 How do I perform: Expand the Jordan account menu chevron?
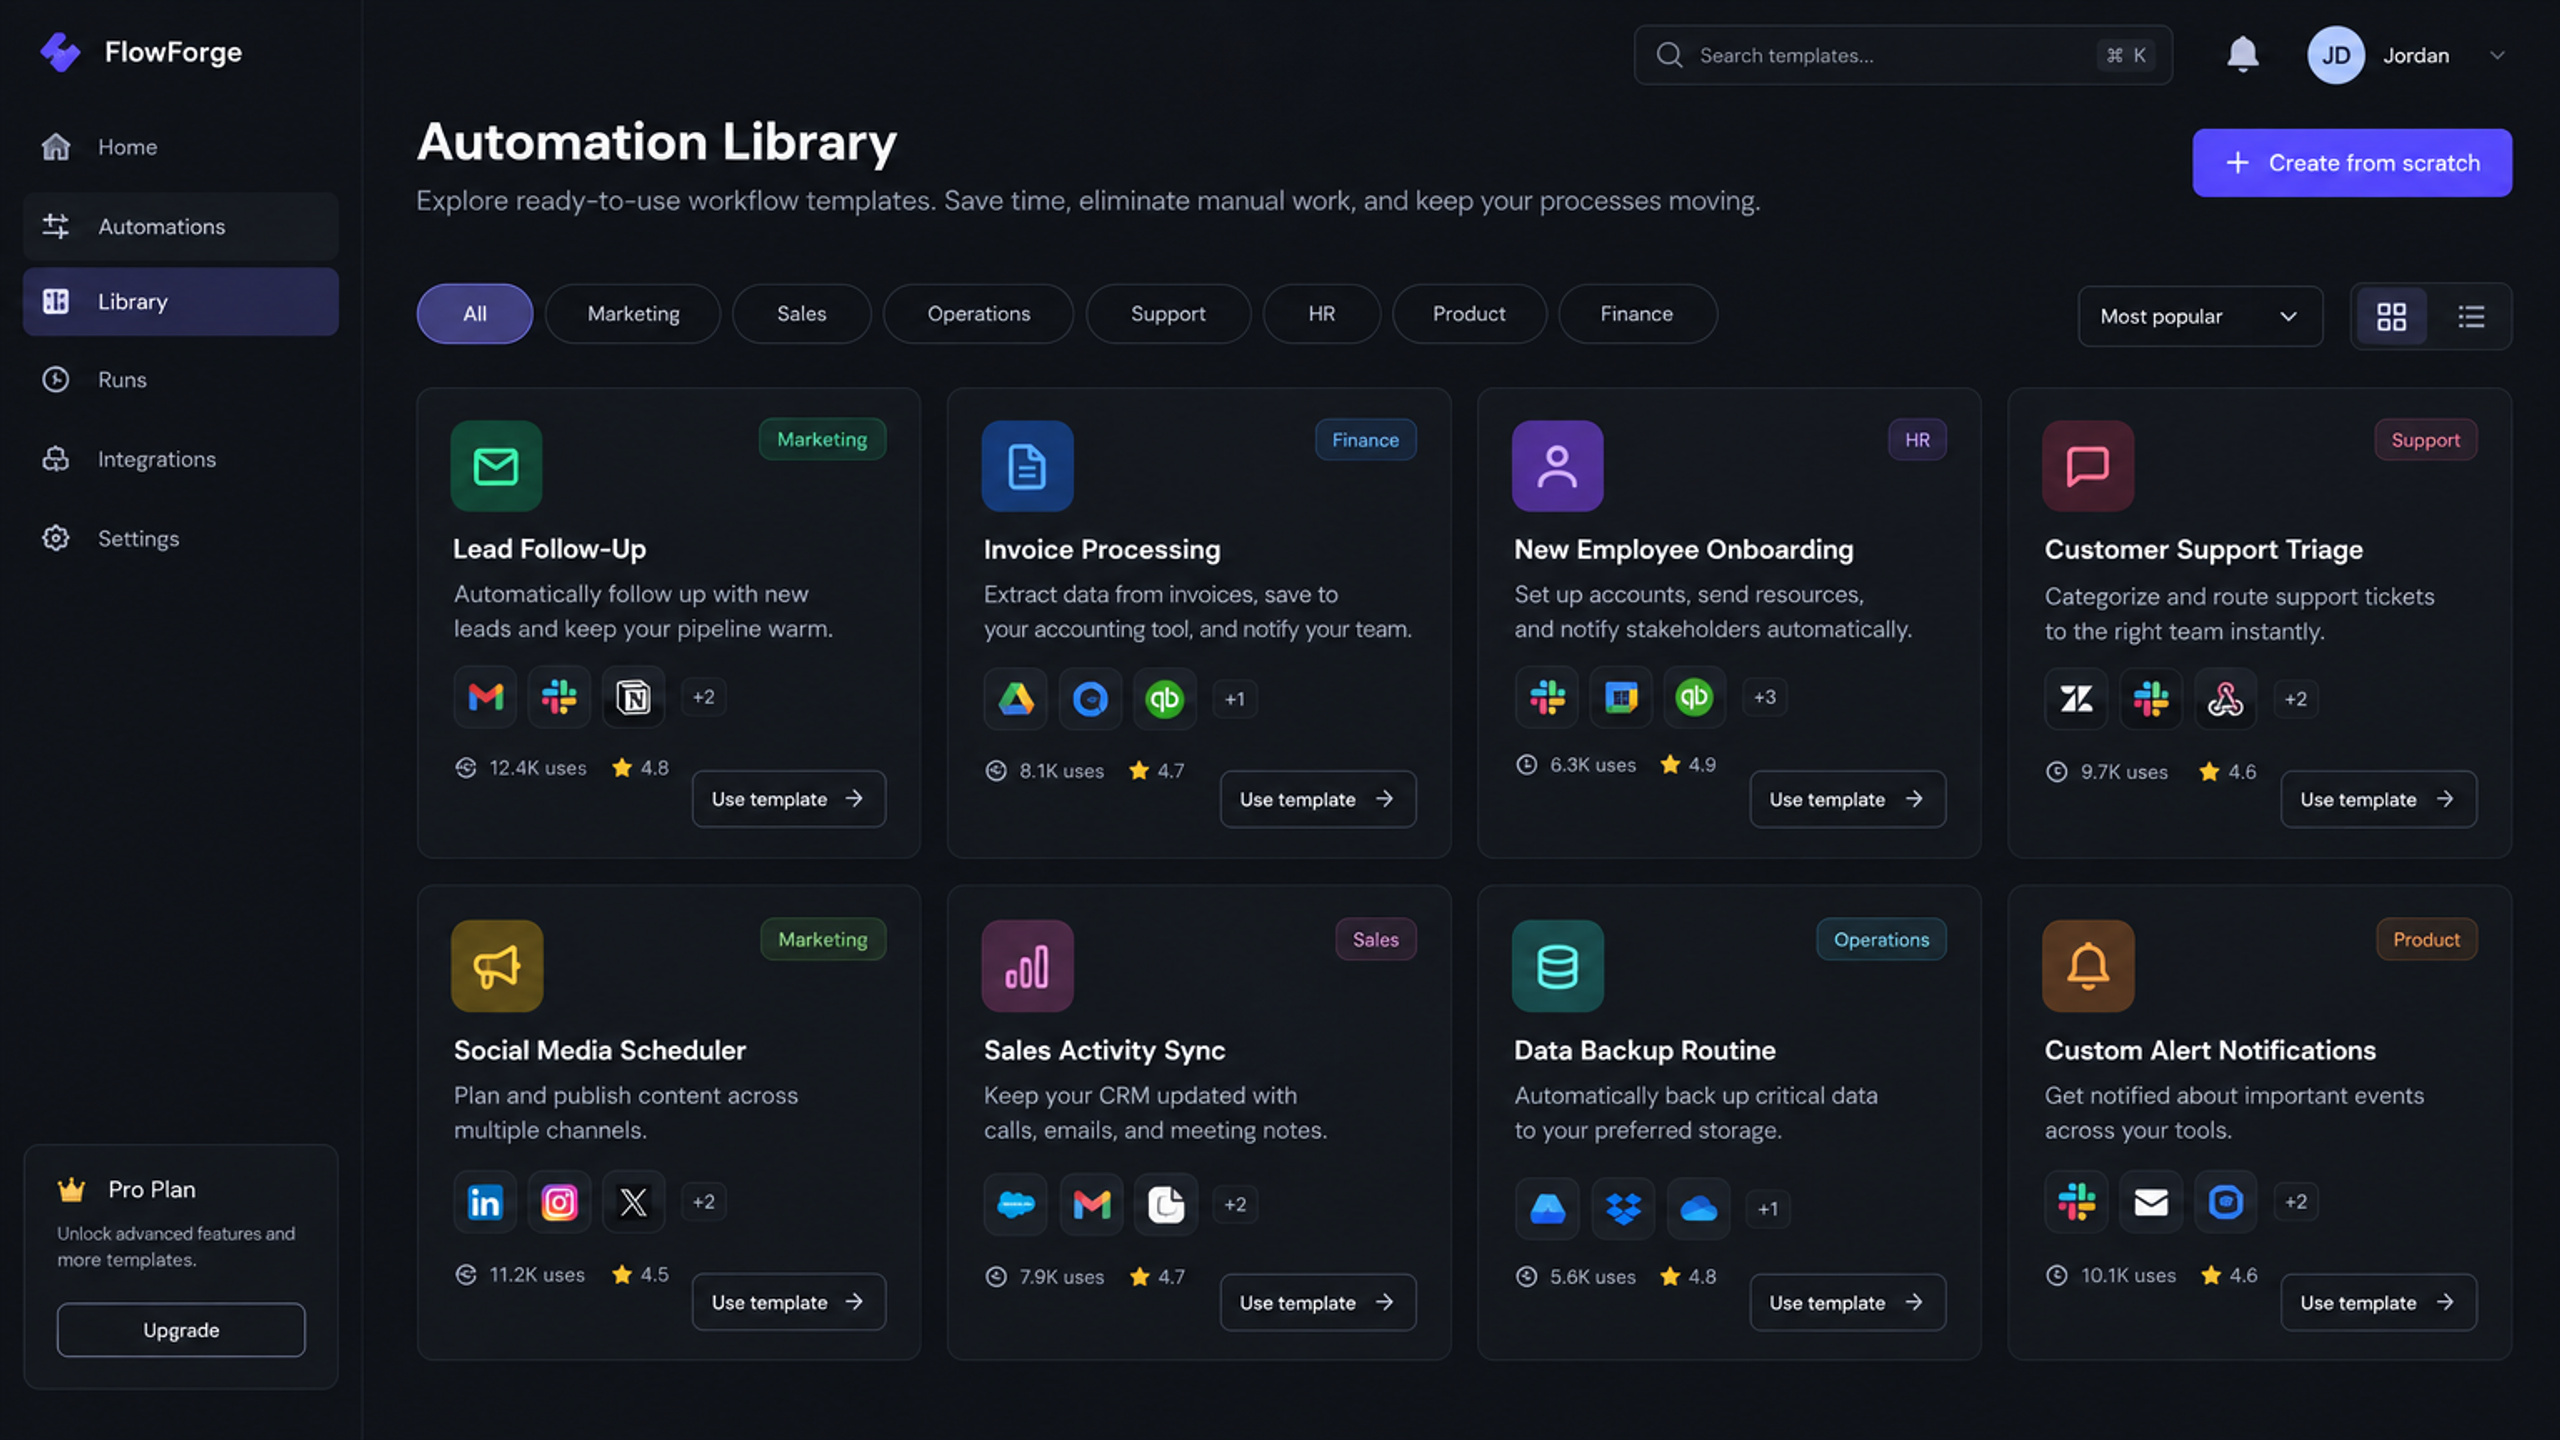pyautogui.click(x=2497, y=55)
